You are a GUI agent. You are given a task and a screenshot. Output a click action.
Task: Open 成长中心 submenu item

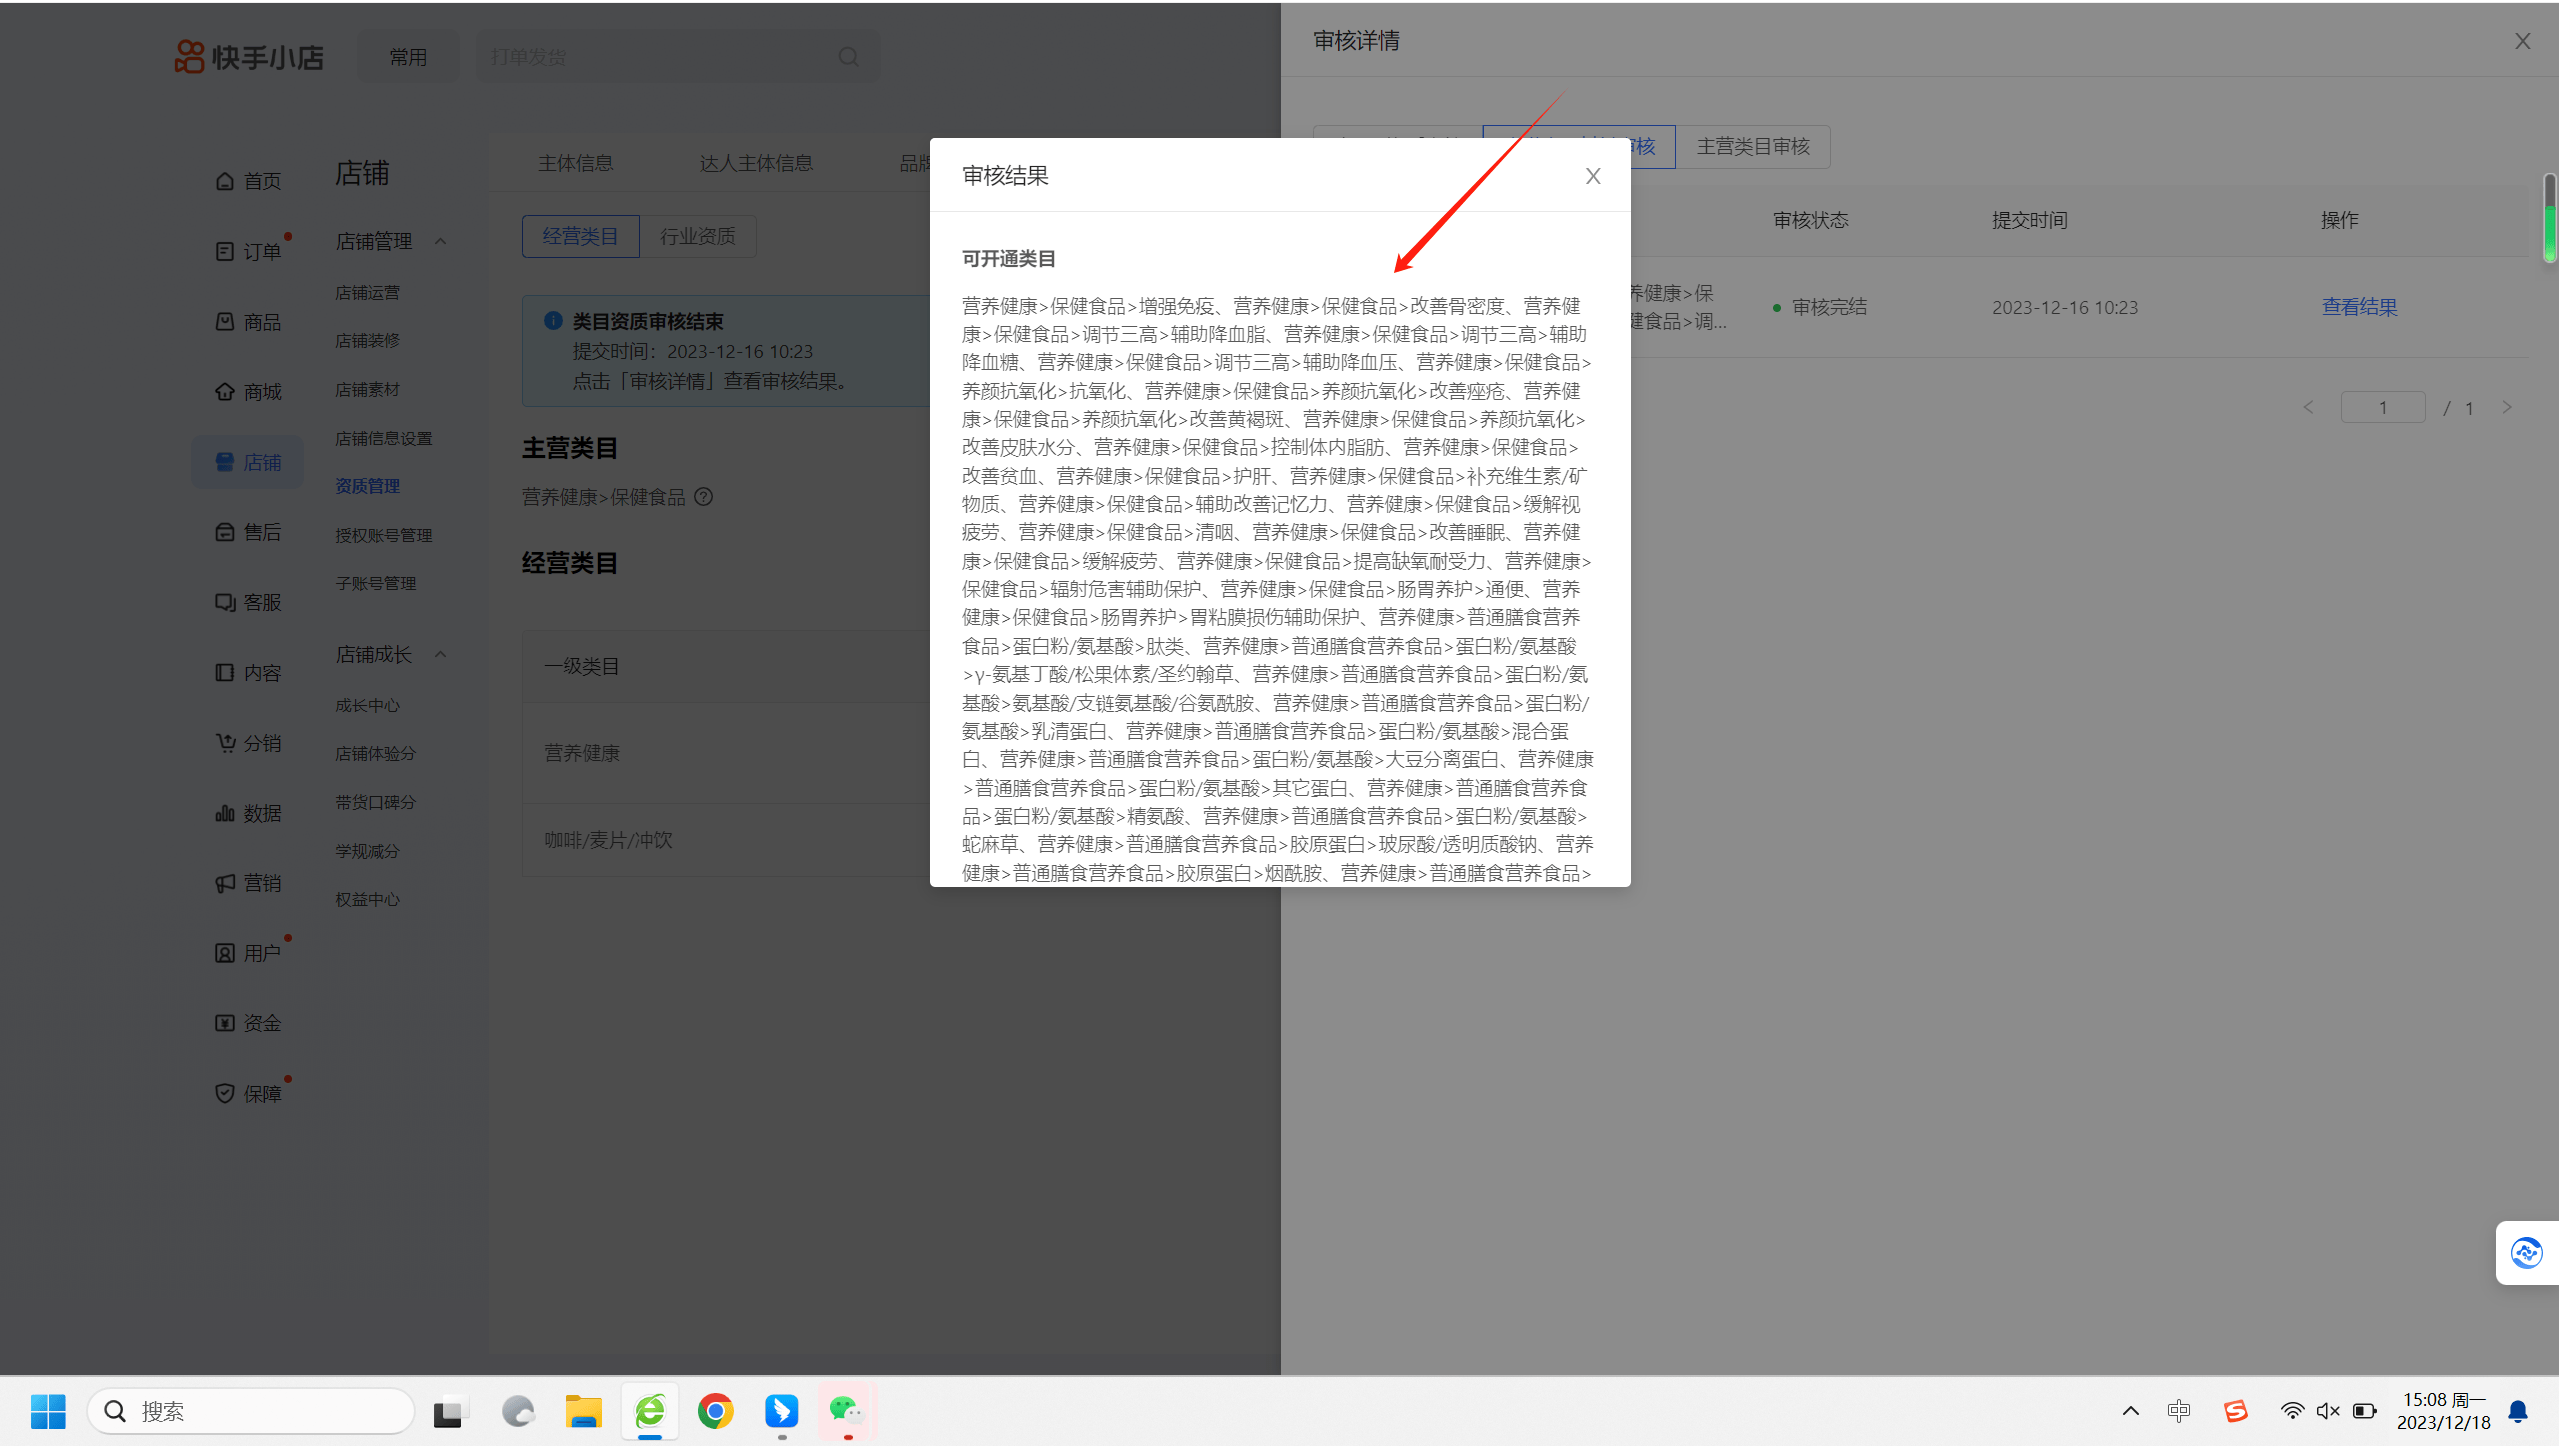click(x=367, y=705)
